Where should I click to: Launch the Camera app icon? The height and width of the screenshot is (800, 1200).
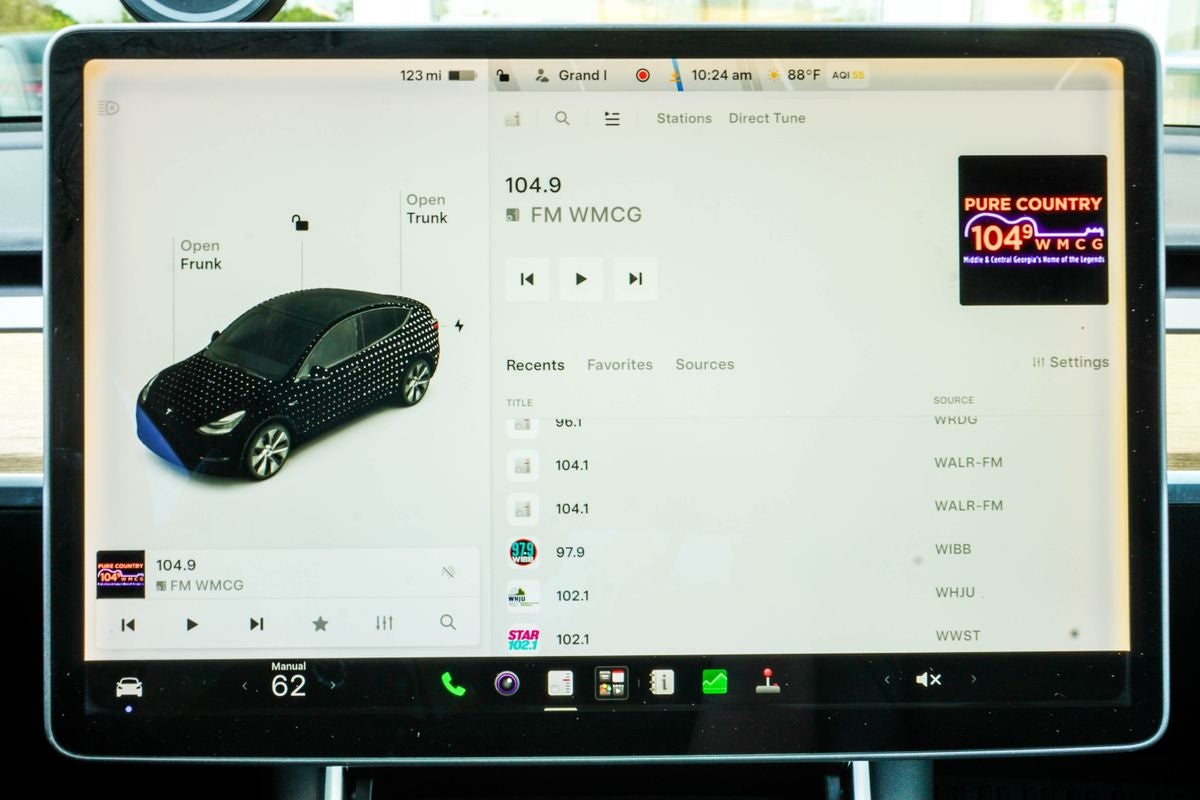[507, 683]
